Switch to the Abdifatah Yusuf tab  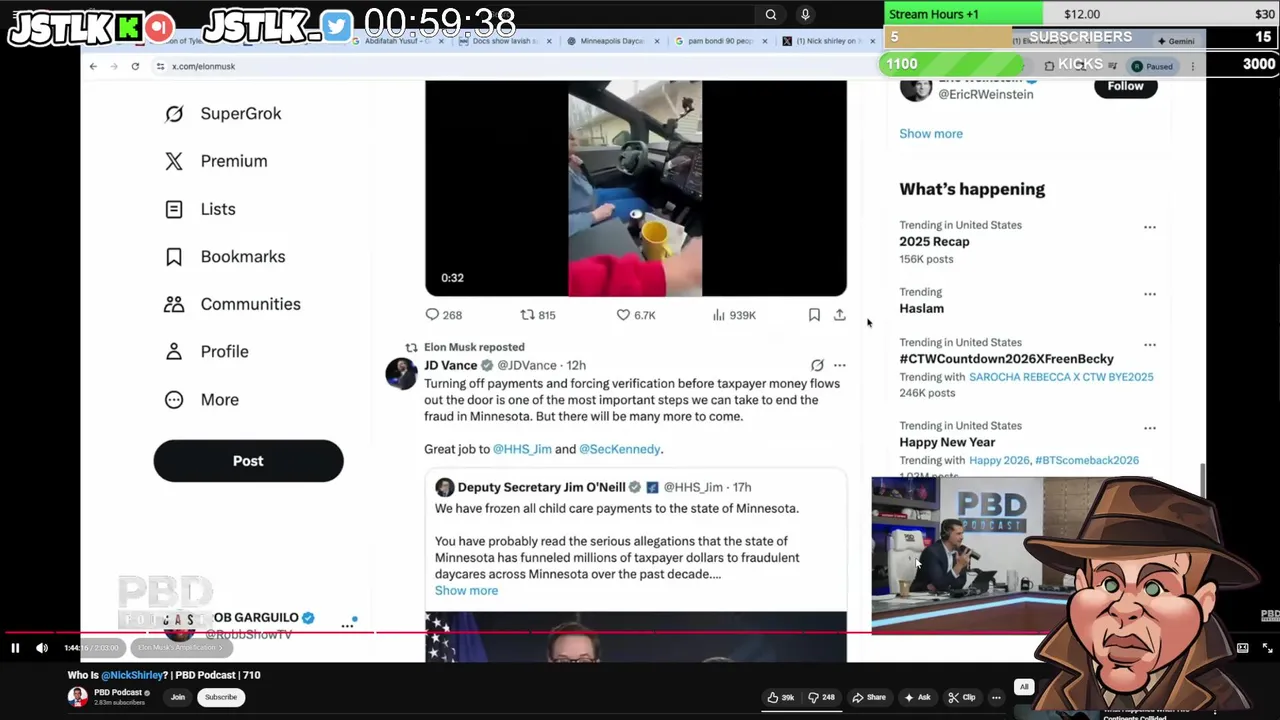396,41
